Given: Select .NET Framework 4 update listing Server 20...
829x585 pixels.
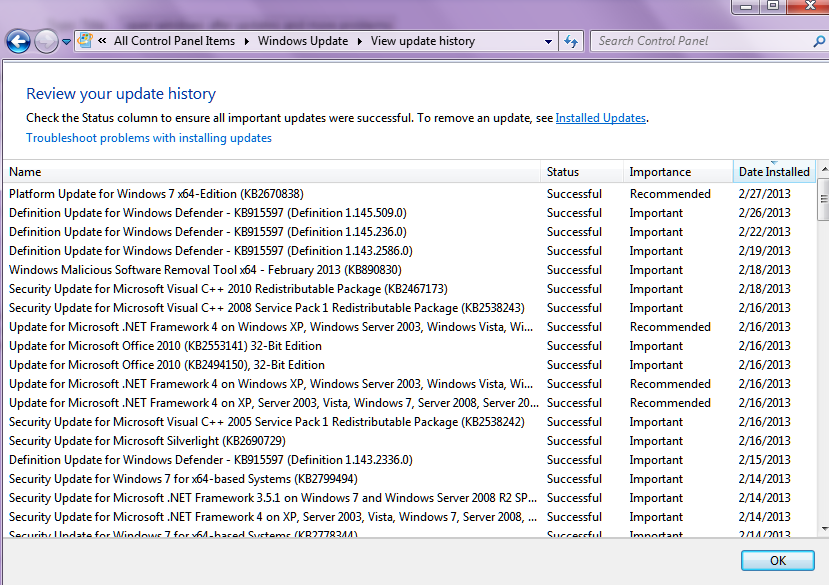Looking at the screenshot, I should 409,403.
